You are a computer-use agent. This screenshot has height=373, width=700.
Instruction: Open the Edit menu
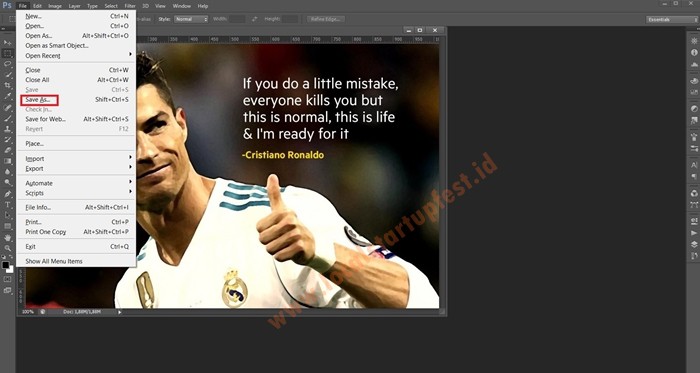[x=38, y=6]
